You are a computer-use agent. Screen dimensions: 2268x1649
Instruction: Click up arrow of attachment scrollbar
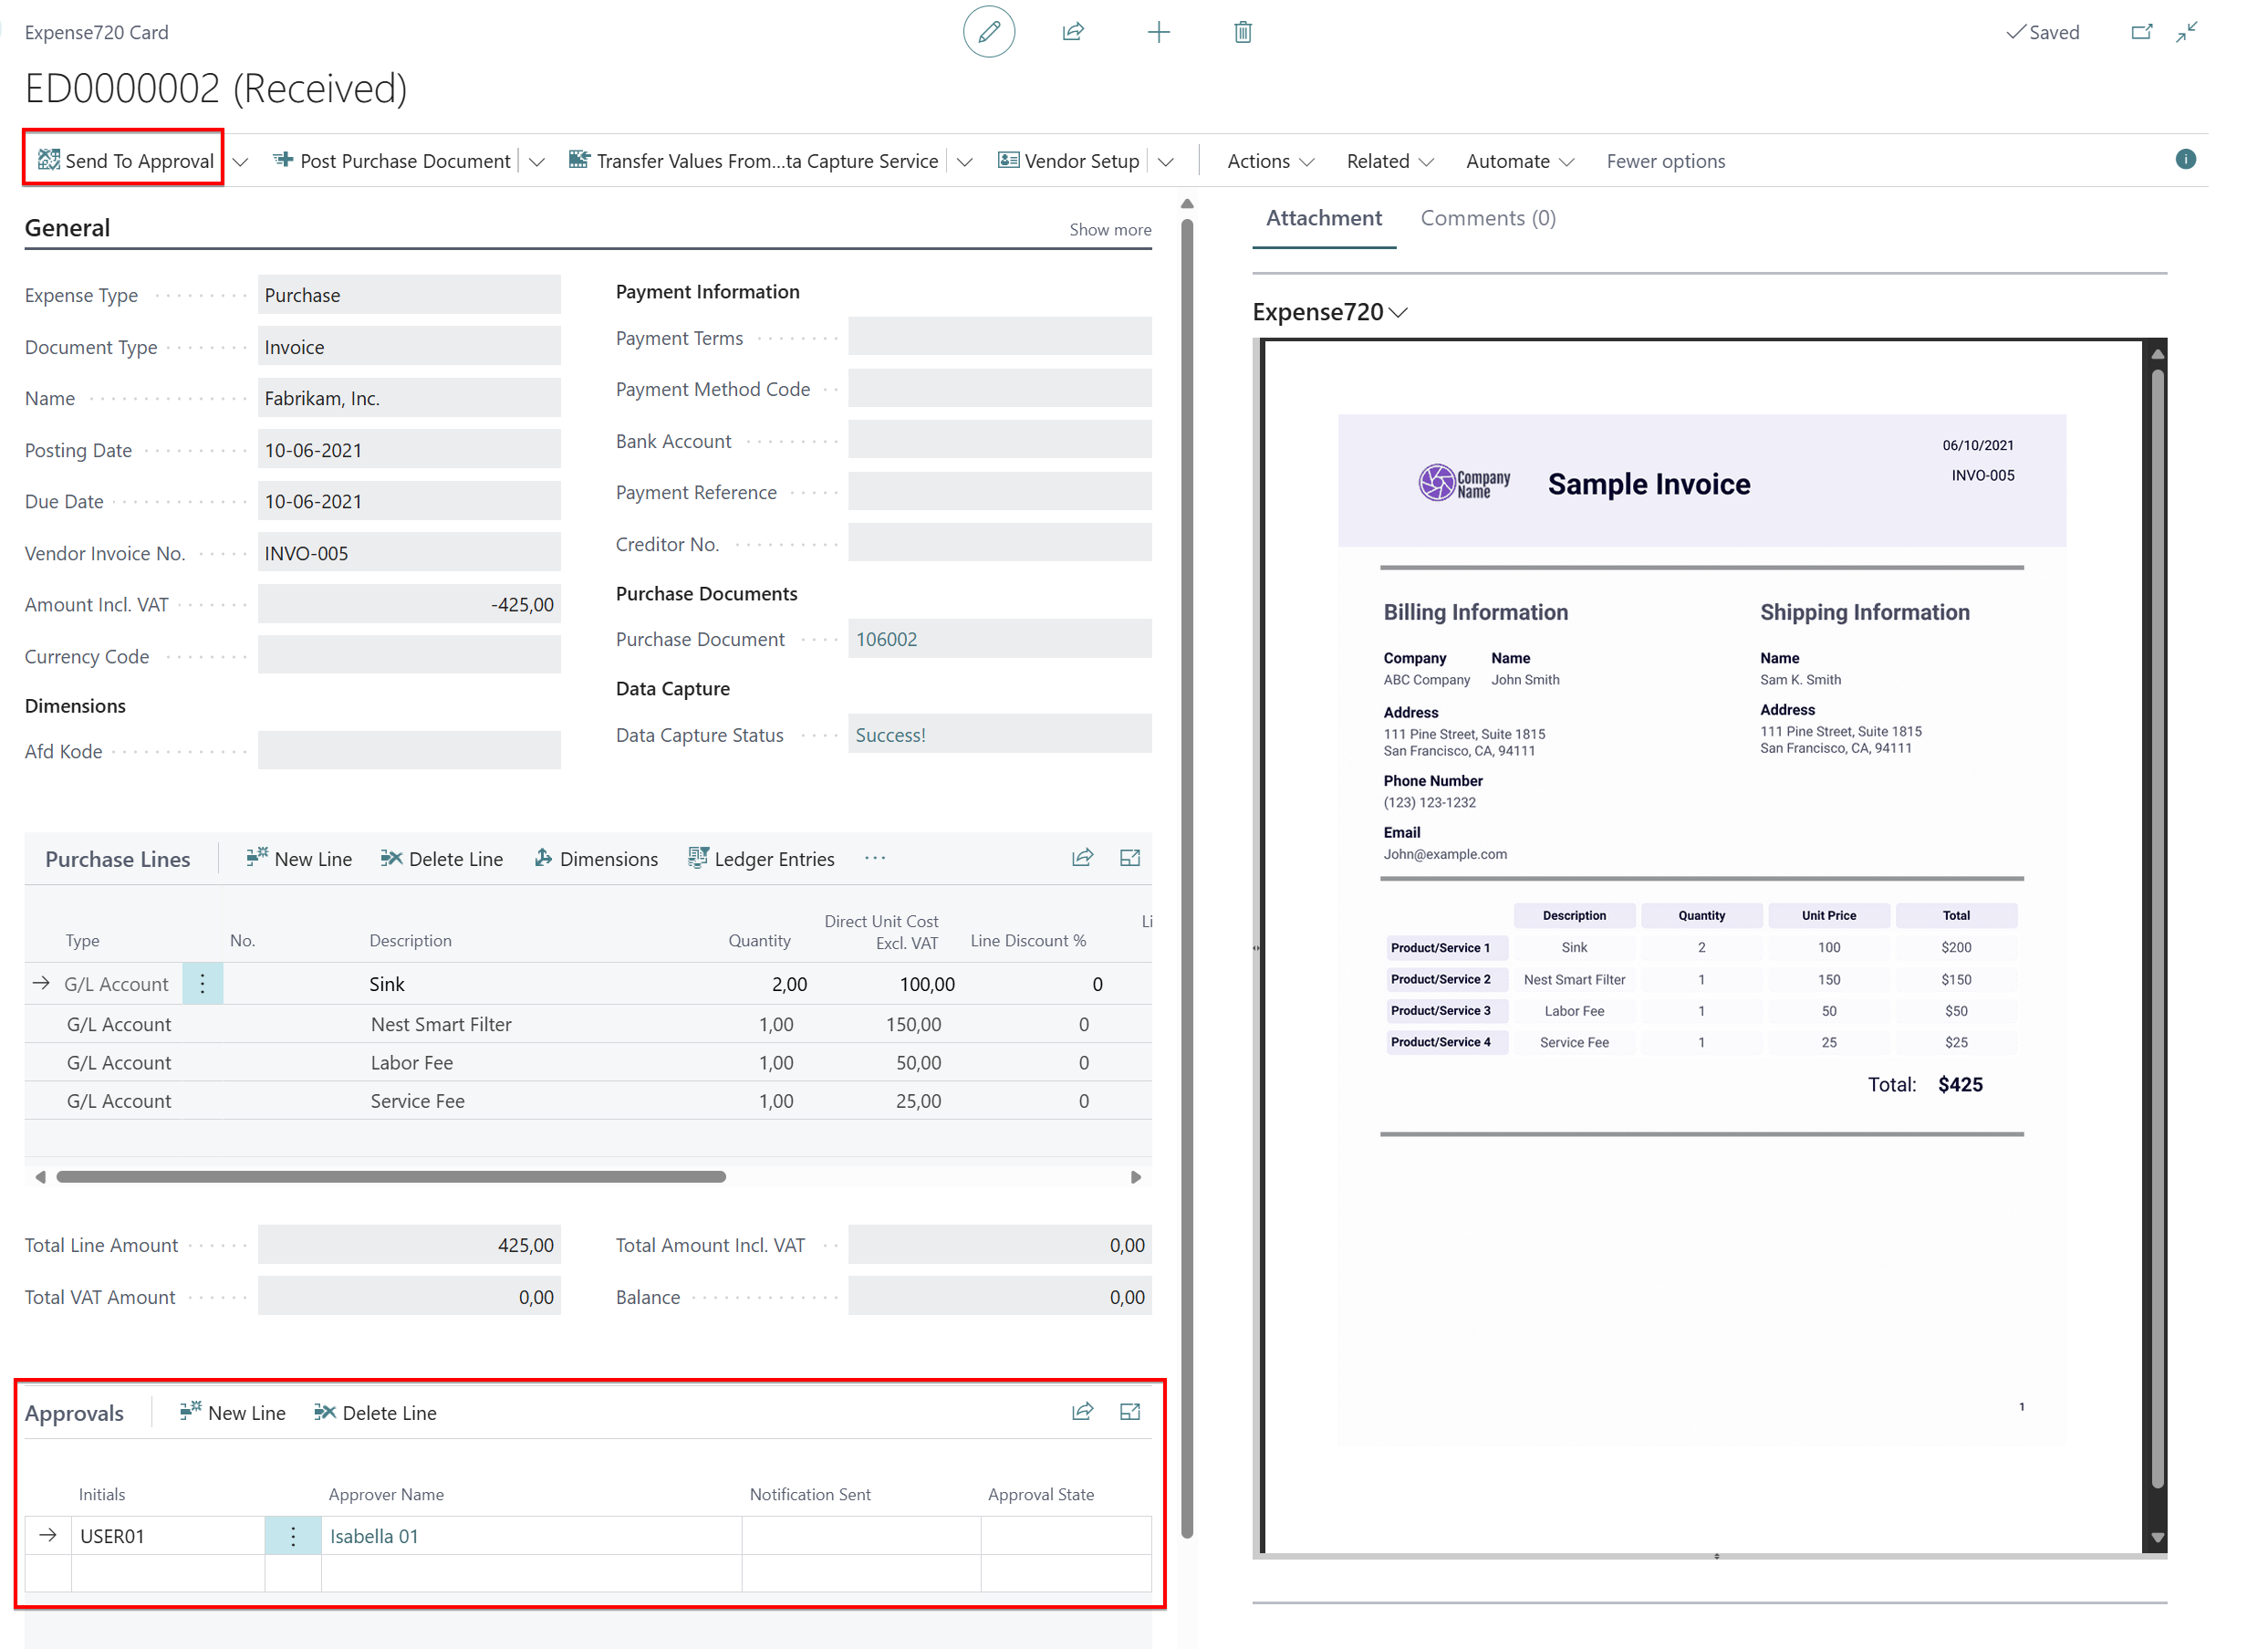2157,354
